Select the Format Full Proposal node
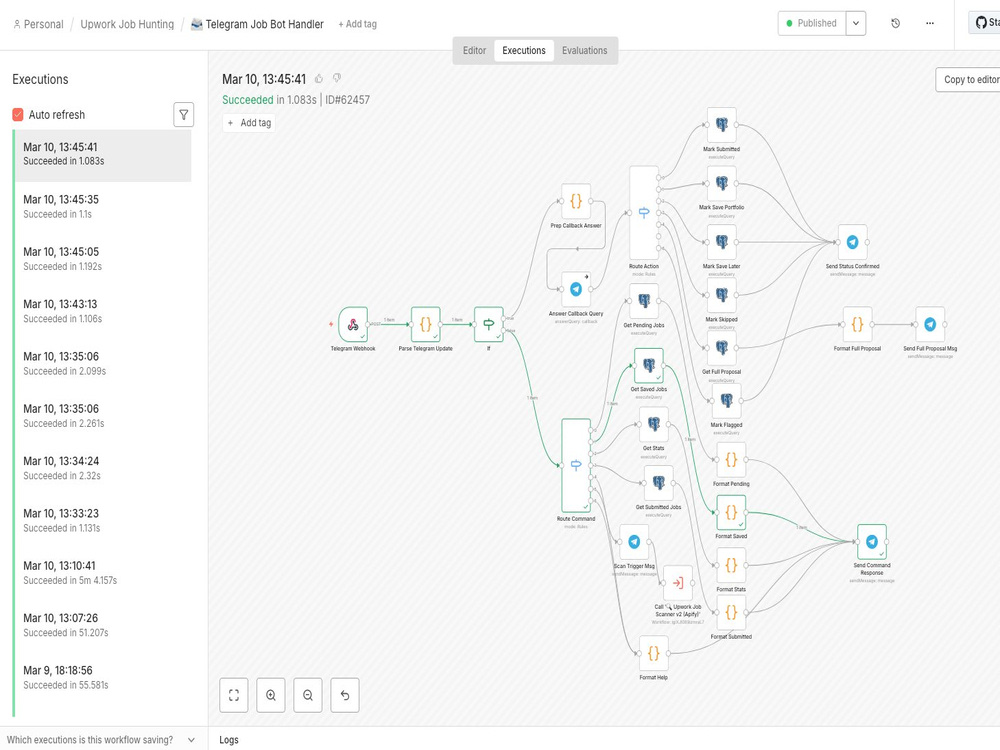The width and height of the screenshot is (1000, 750). tap(857, 325)
